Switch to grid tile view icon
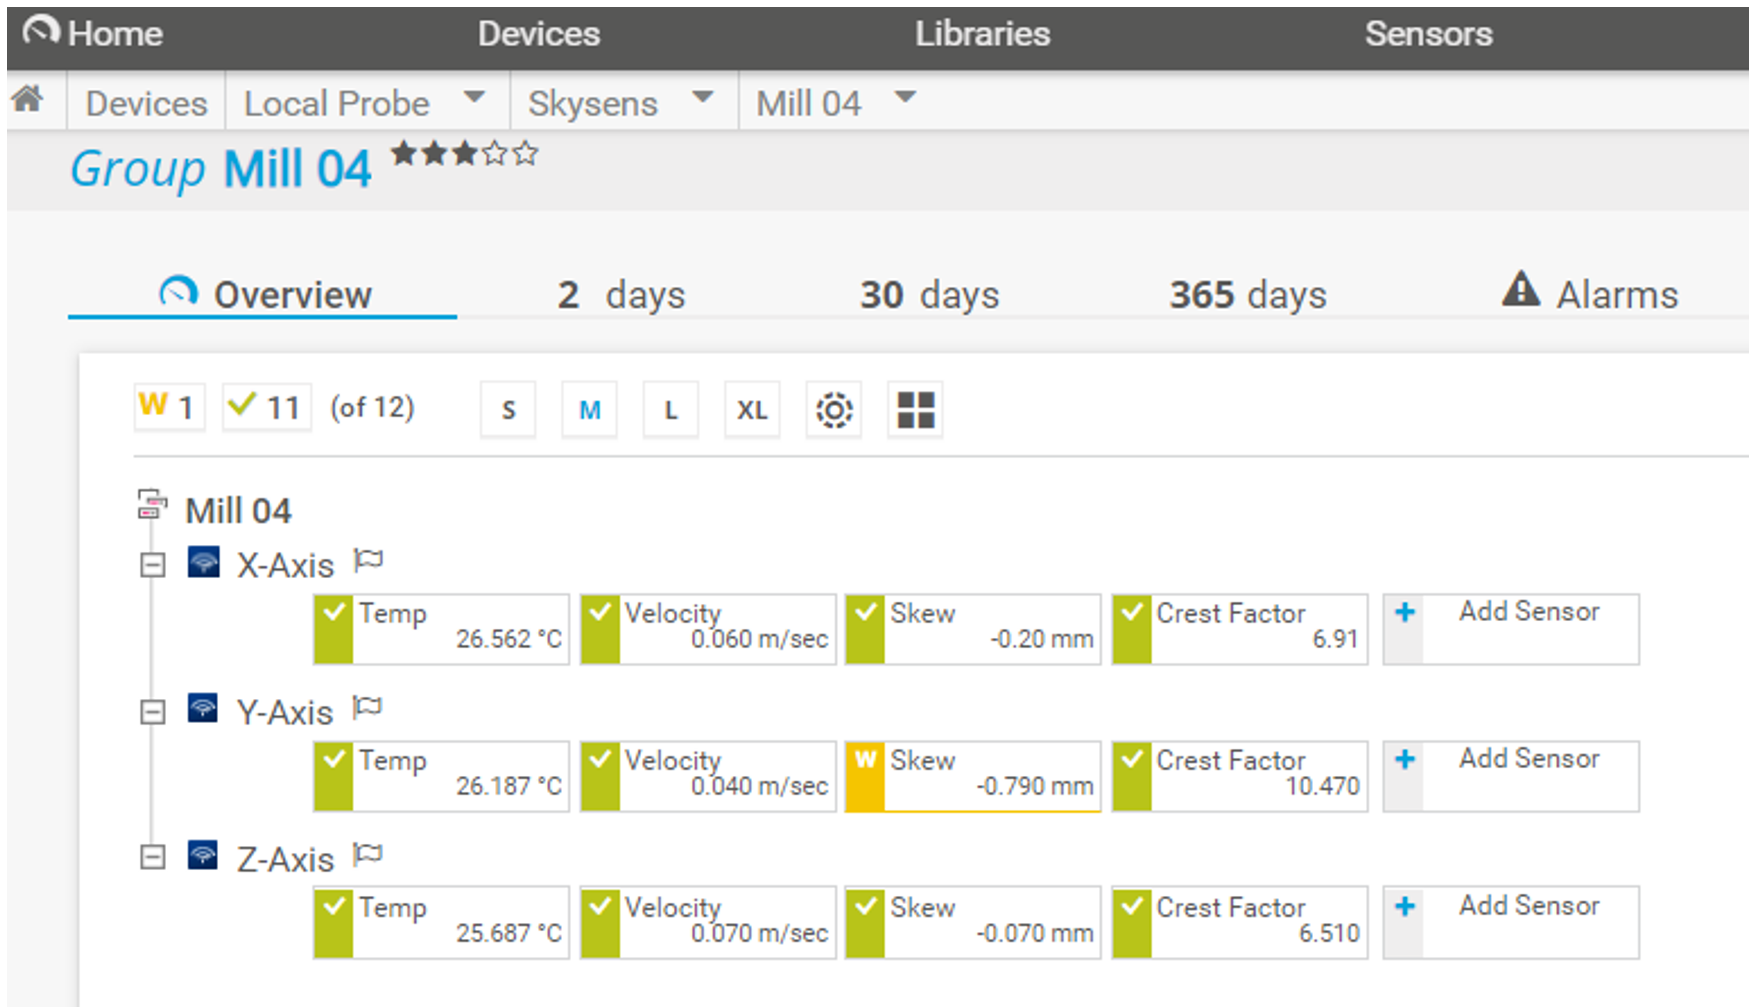Image resolution: width=1752 pixels, height=1007 pixels. click(x=915, y=410)
